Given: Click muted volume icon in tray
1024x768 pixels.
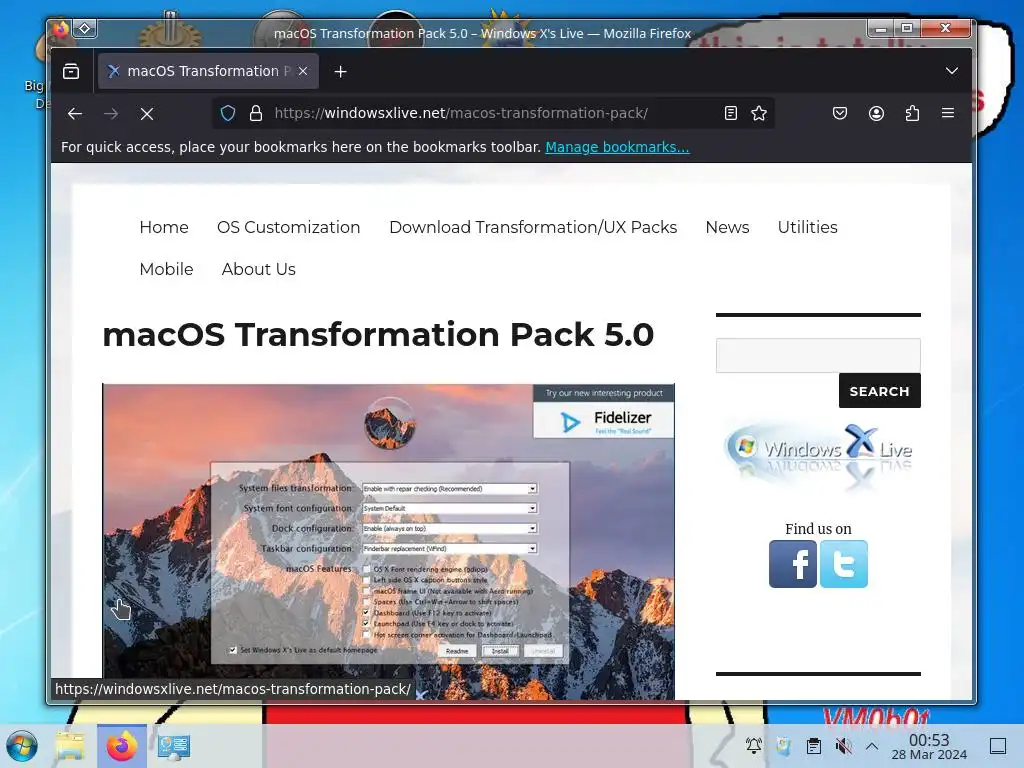Looking at the screenshot, I should coord(843,746).
